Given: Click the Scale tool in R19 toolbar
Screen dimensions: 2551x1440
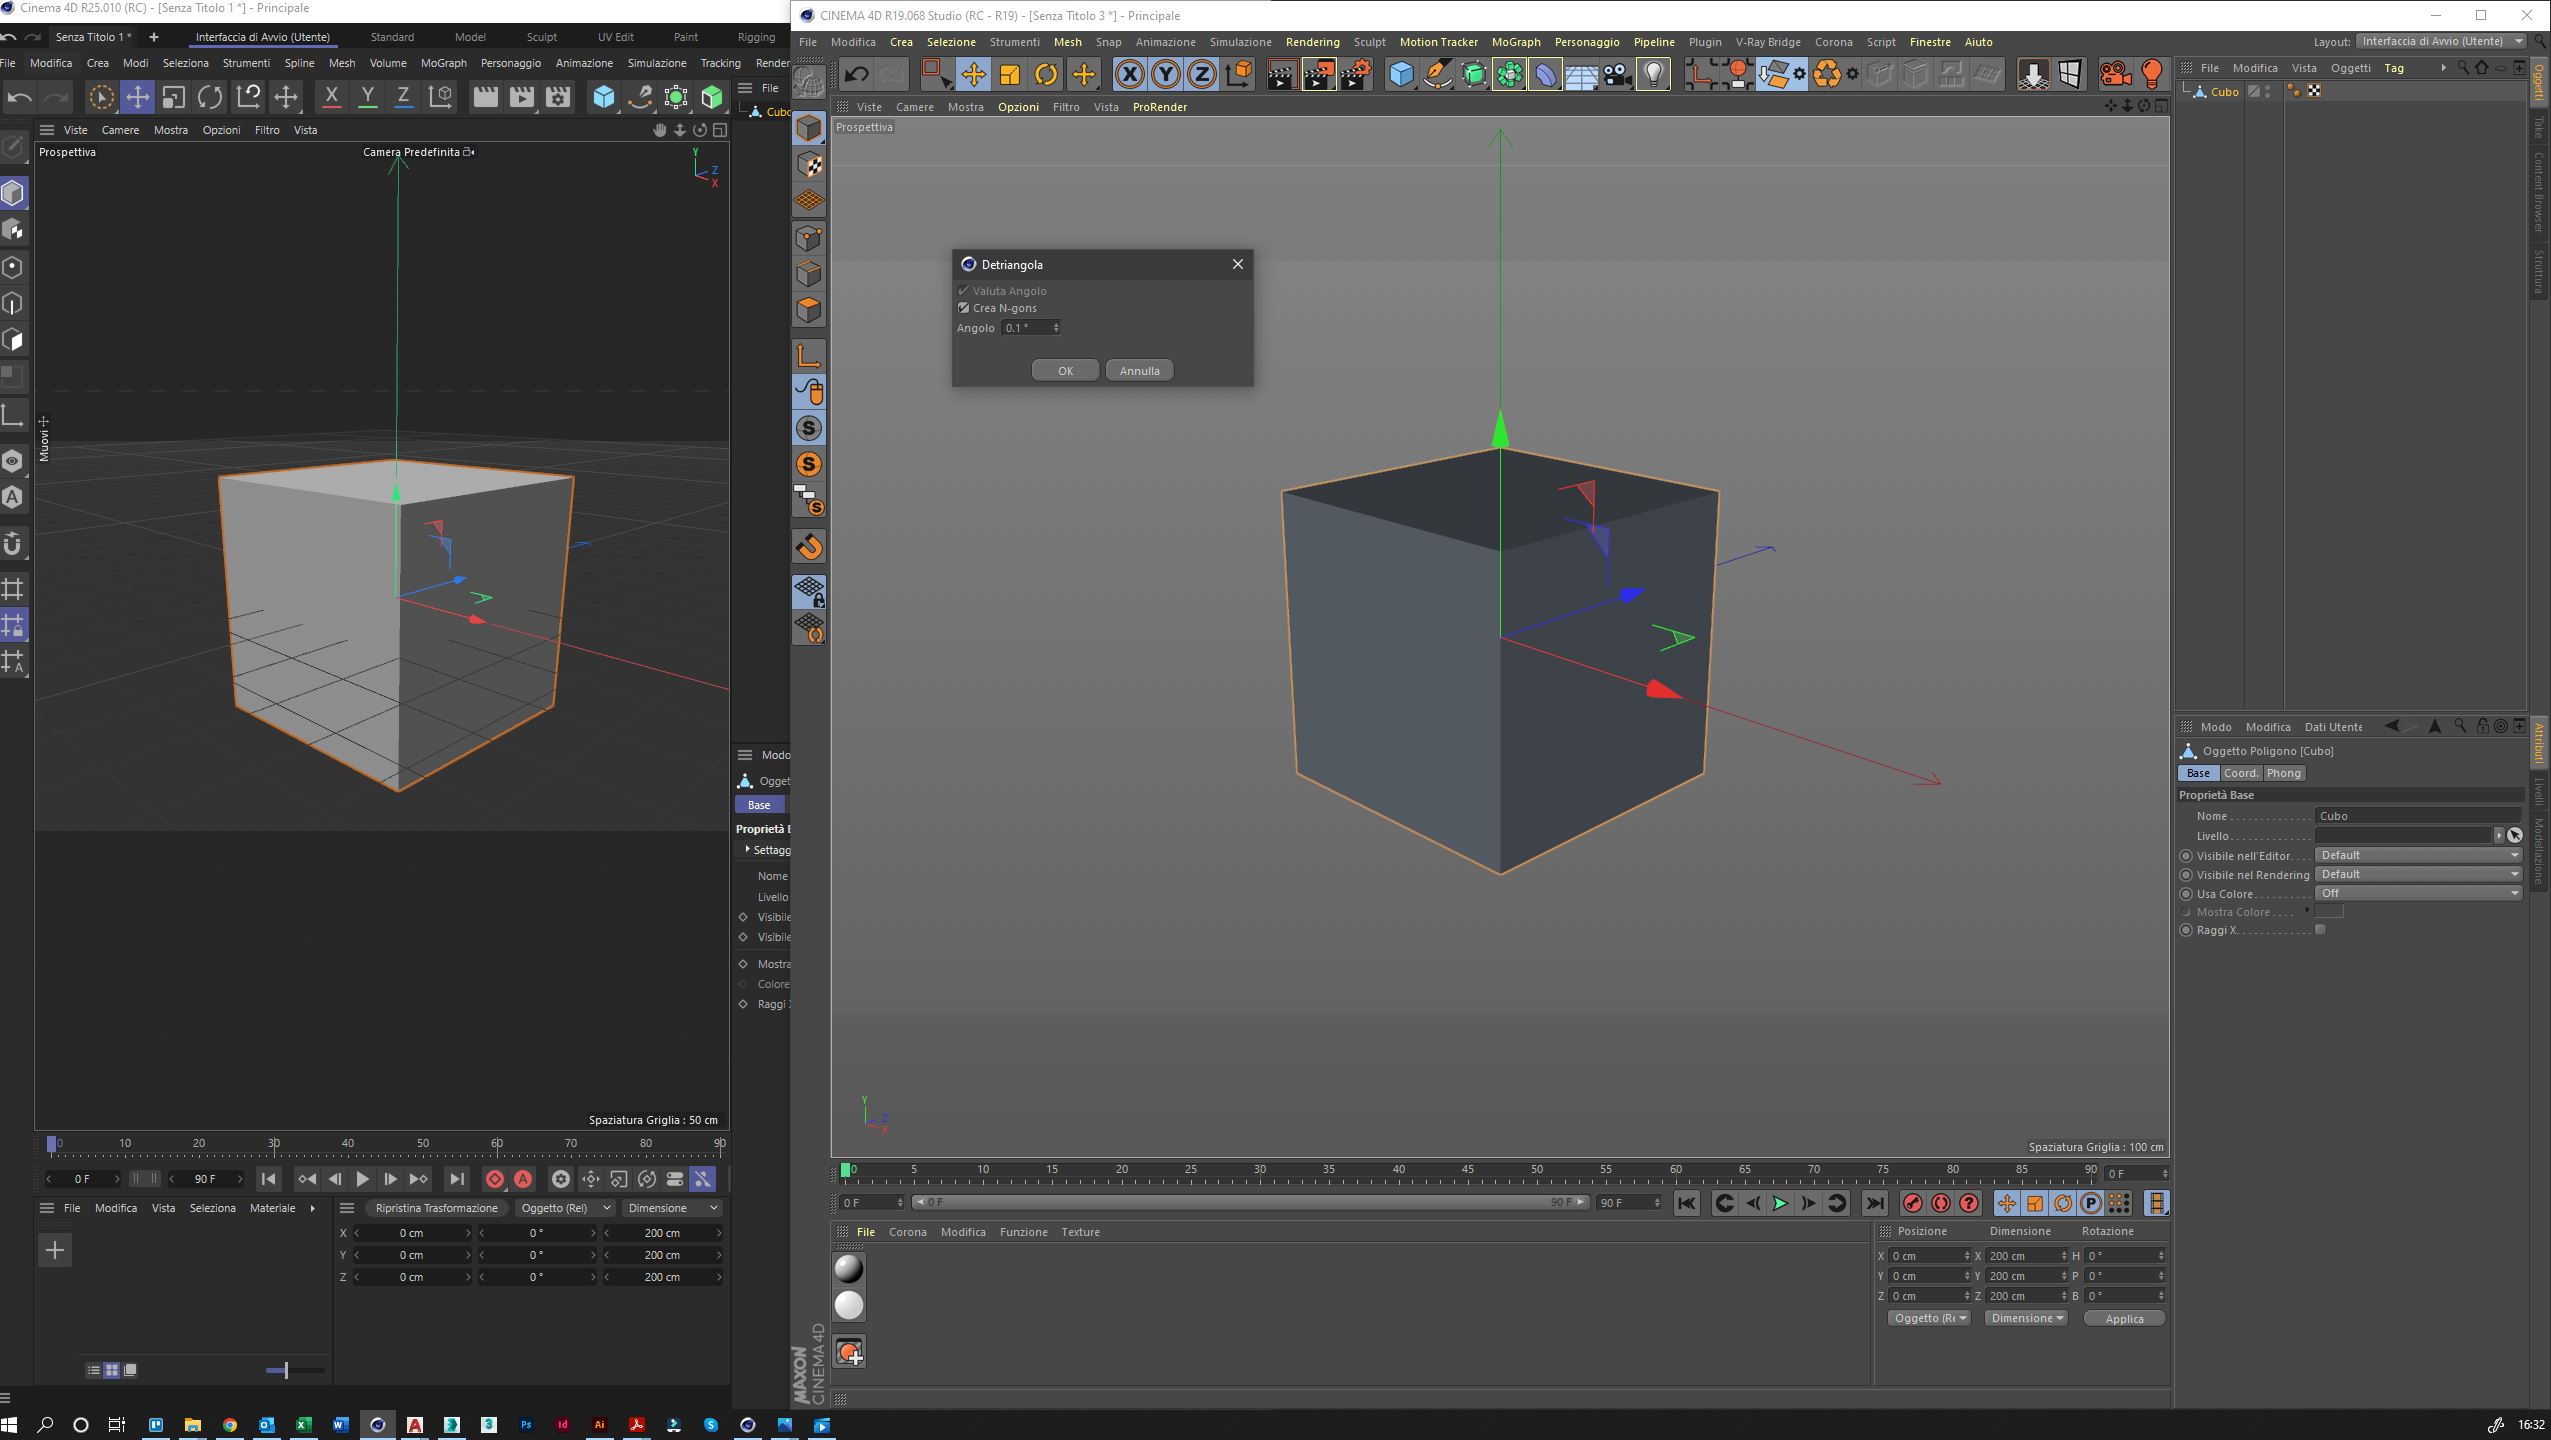Looking at the screenshot, I should point(1010,74).
